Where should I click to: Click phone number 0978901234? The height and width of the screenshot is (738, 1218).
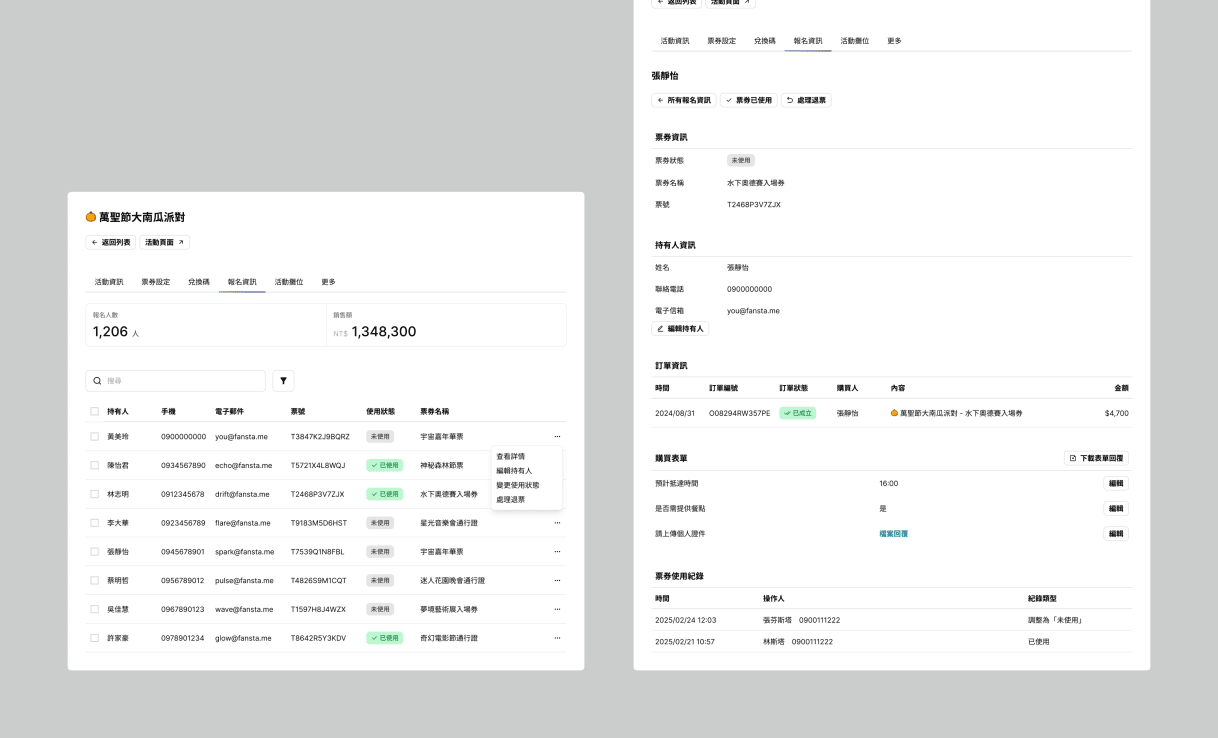(x=183, y=638)
